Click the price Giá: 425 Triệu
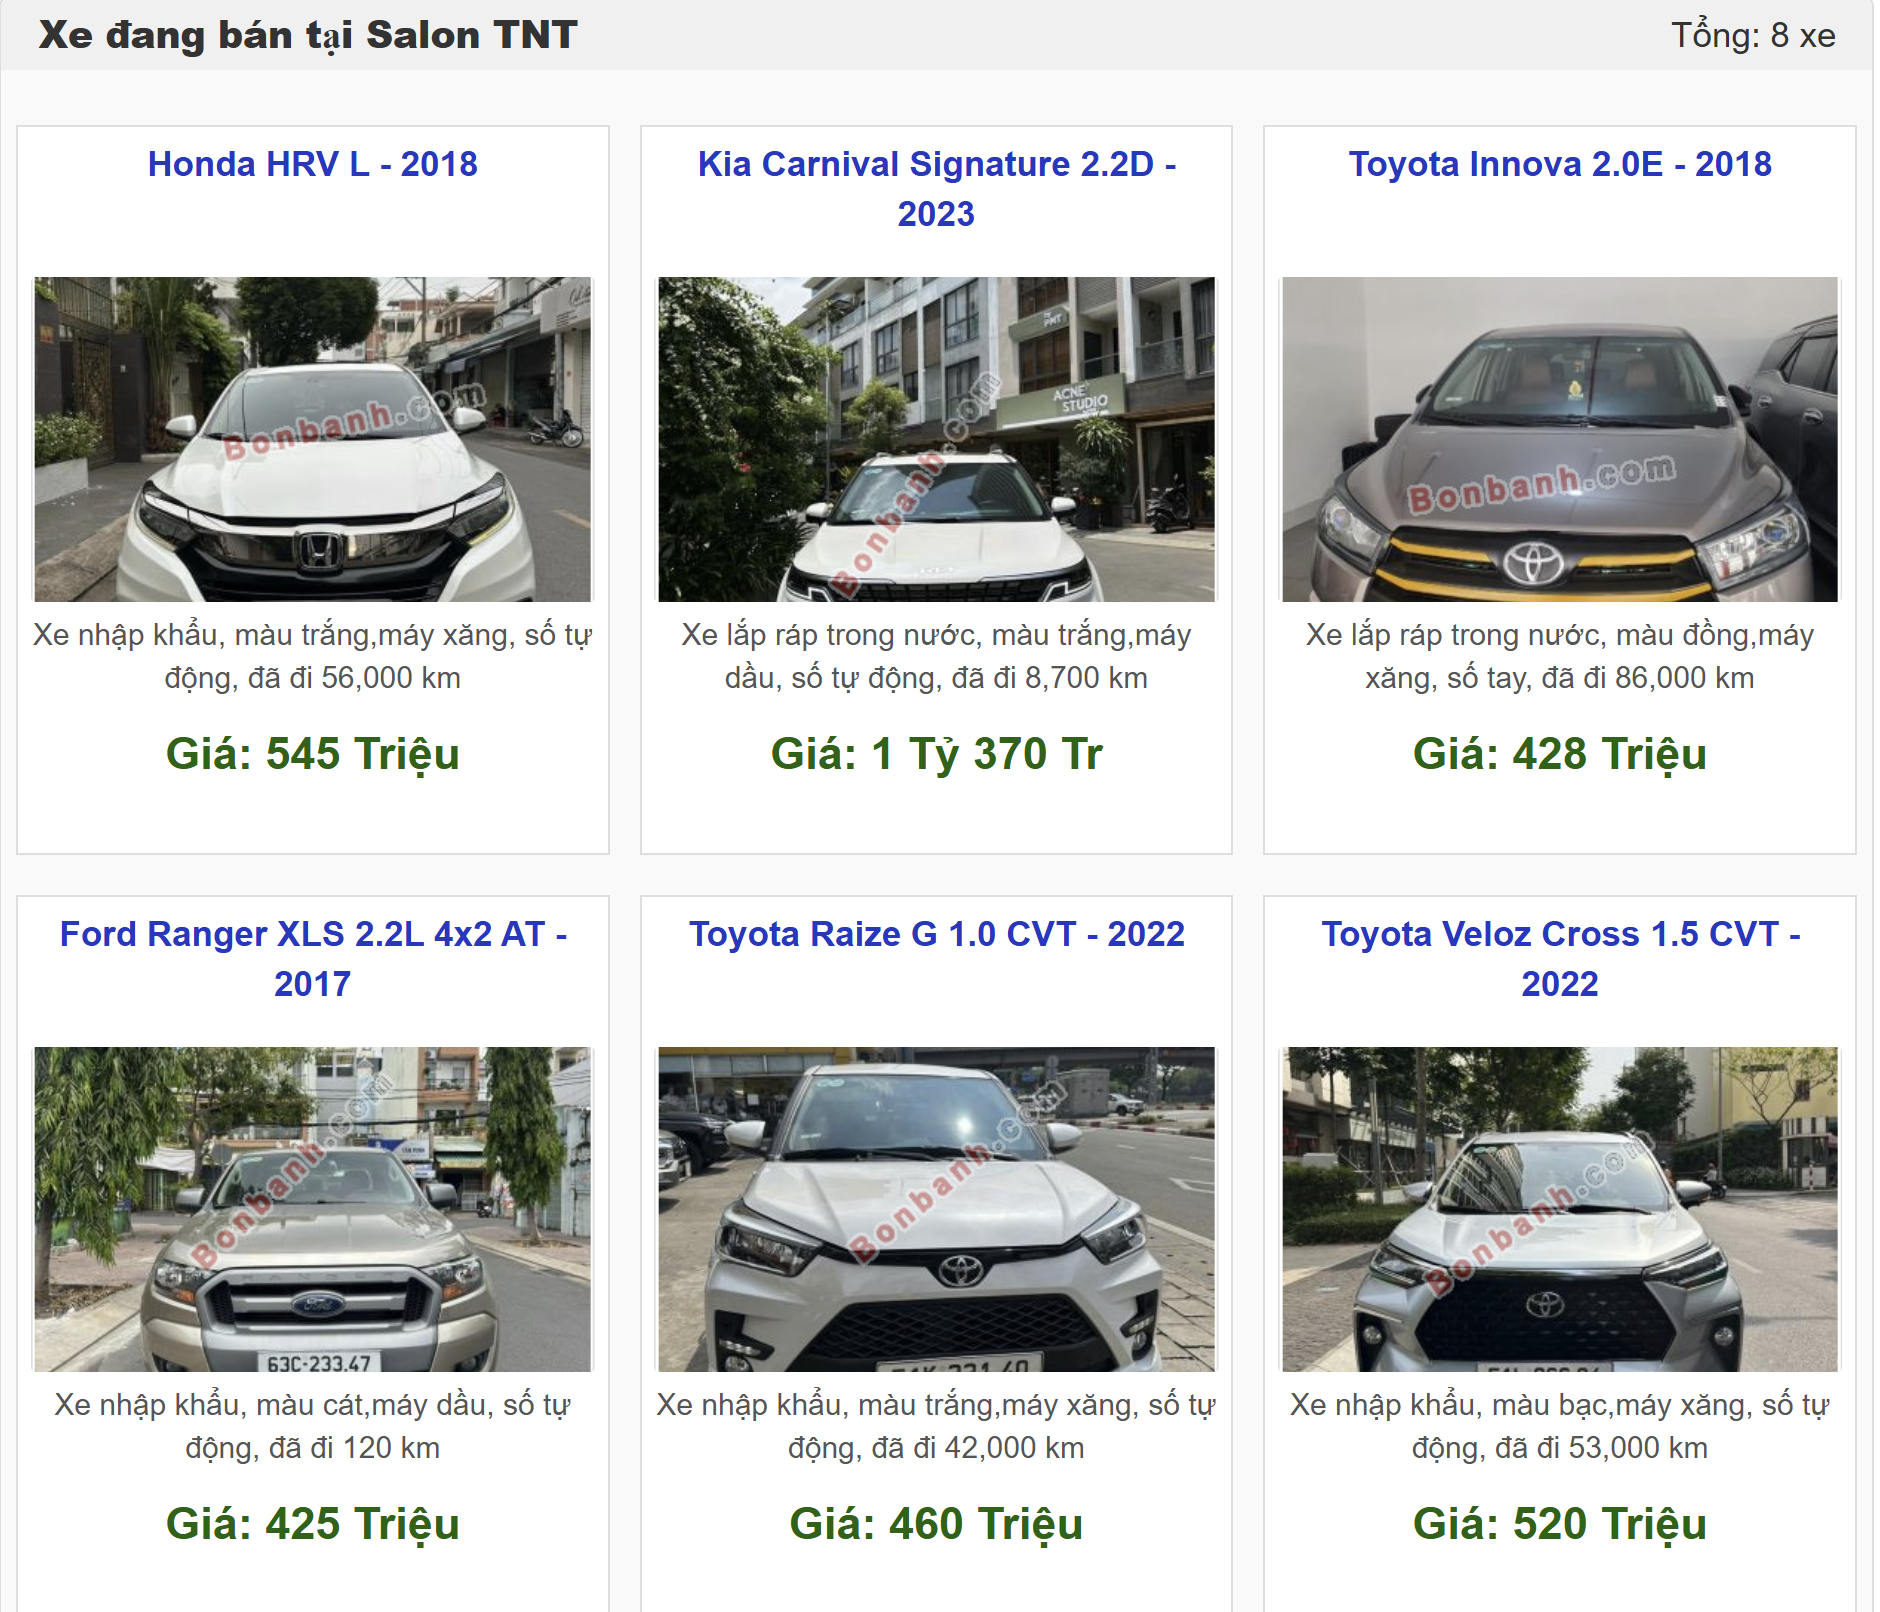Screen dimensions: 1880x1612 point(312,1525)
